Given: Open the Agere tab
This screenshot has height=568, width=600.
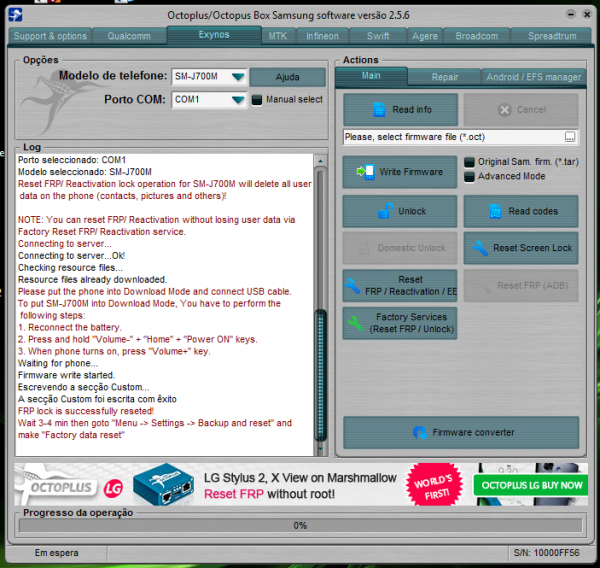Looking at the screenshot, I should pyautogui.click(x=425, y=36).
